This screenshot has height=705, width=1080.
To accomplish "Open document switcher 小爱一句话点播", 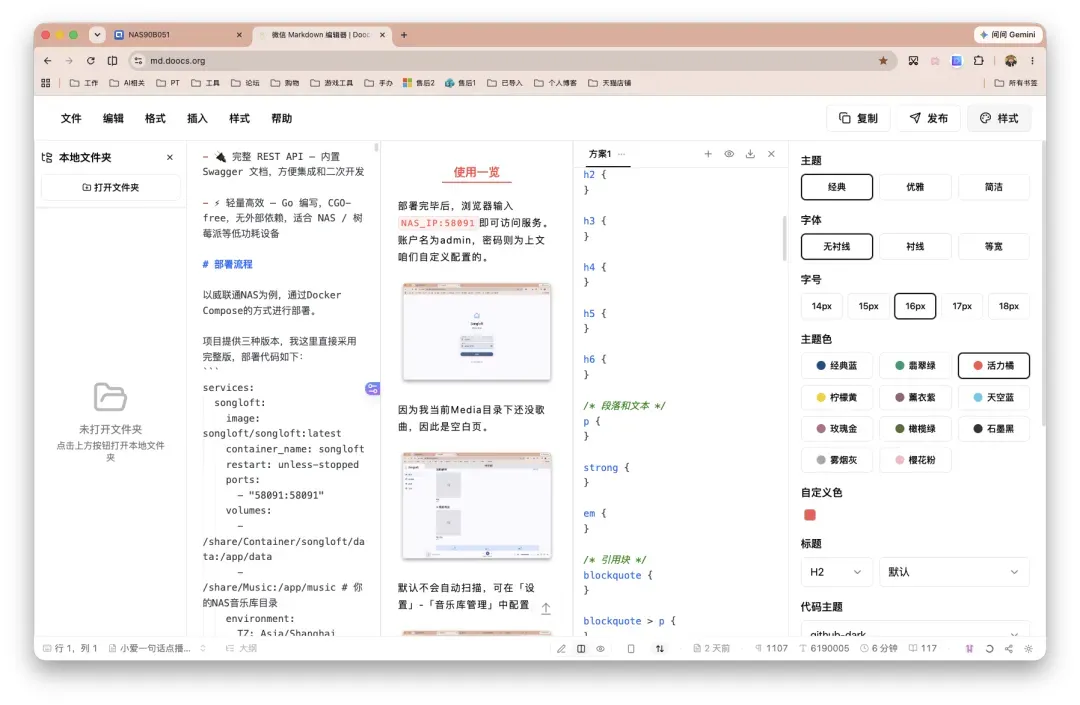I will click(157, 649).
